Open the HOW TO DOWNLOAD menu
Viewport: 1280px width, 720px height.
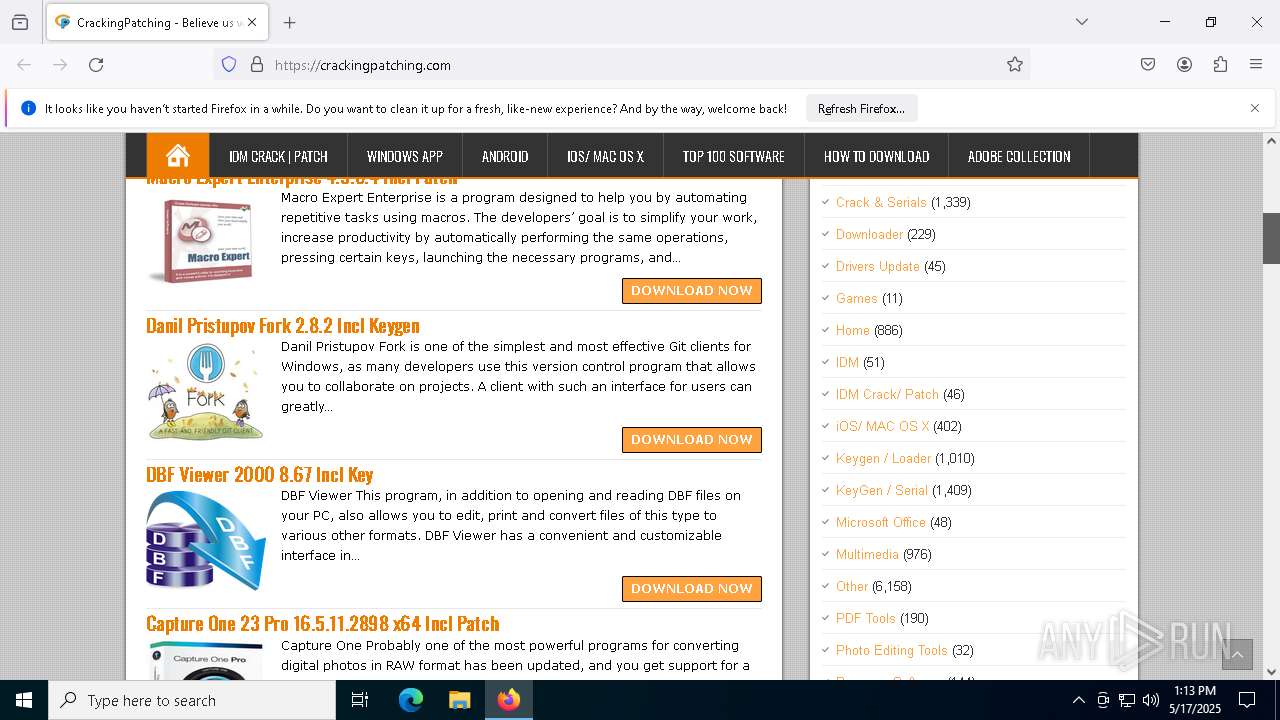click(x=876, y=156)
